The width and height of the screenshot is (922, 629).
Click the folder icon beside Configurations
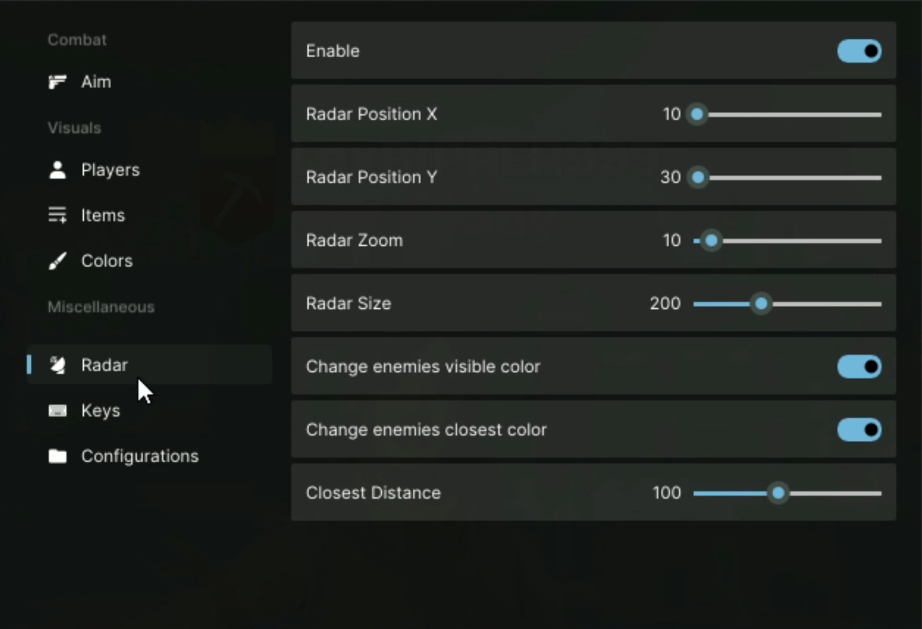pyautogui.click(x=58, y=456)
